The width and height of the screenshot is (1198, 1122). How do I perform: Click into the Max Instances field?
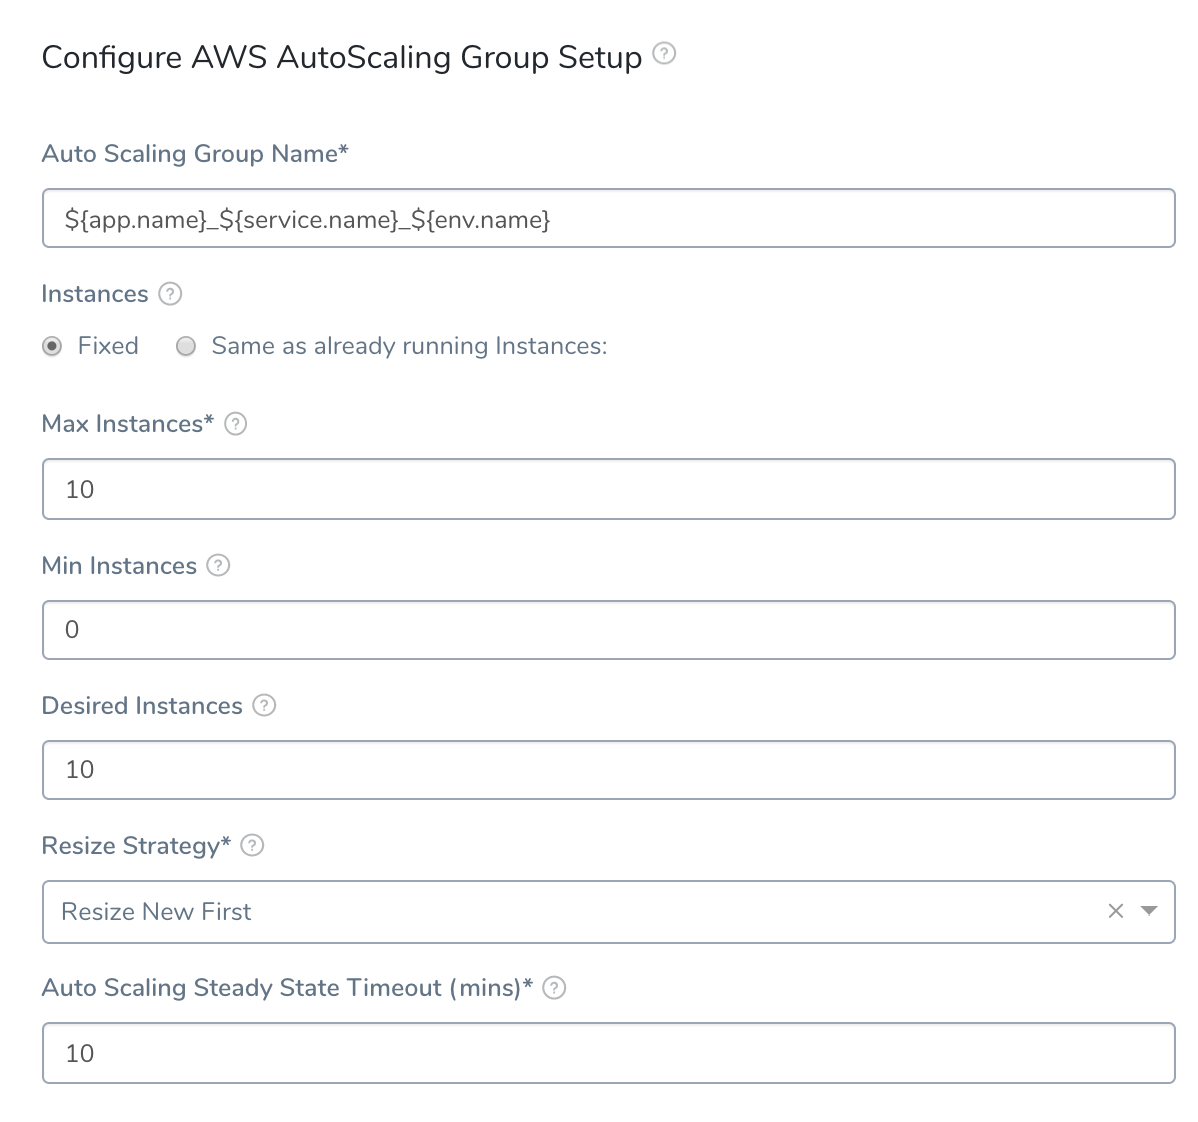click(608, 489)
